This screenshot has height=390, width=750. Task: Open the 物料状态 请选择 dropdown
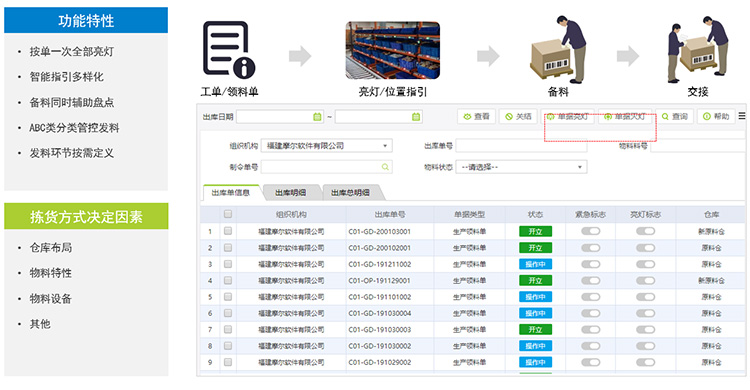pos(521,167)
